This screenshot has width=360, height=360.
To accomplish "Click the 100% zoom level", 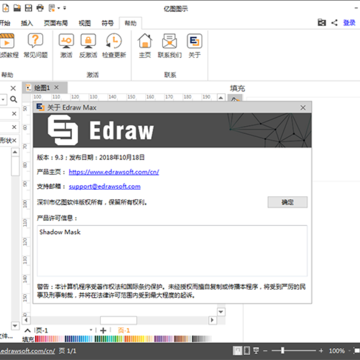I will (337, 351).
